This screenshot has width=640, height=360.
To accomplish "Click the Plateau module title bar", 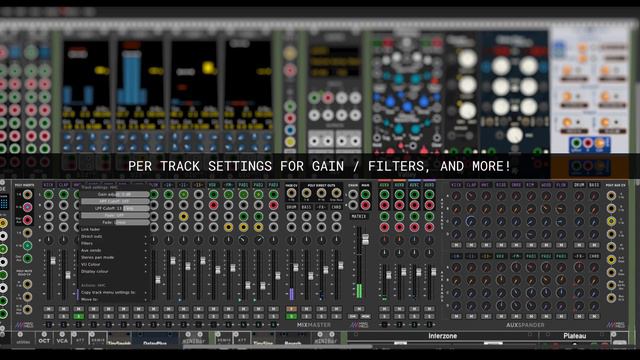I will 575,336.
